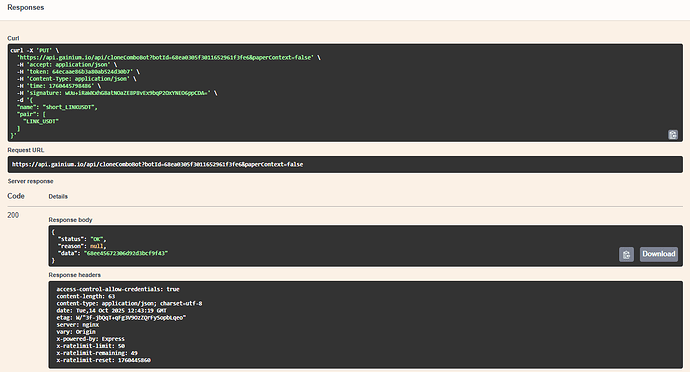This screenshot has height=372, width=690.
Task: Click the "status": "OK" line
Action: (x=82, y=239)
